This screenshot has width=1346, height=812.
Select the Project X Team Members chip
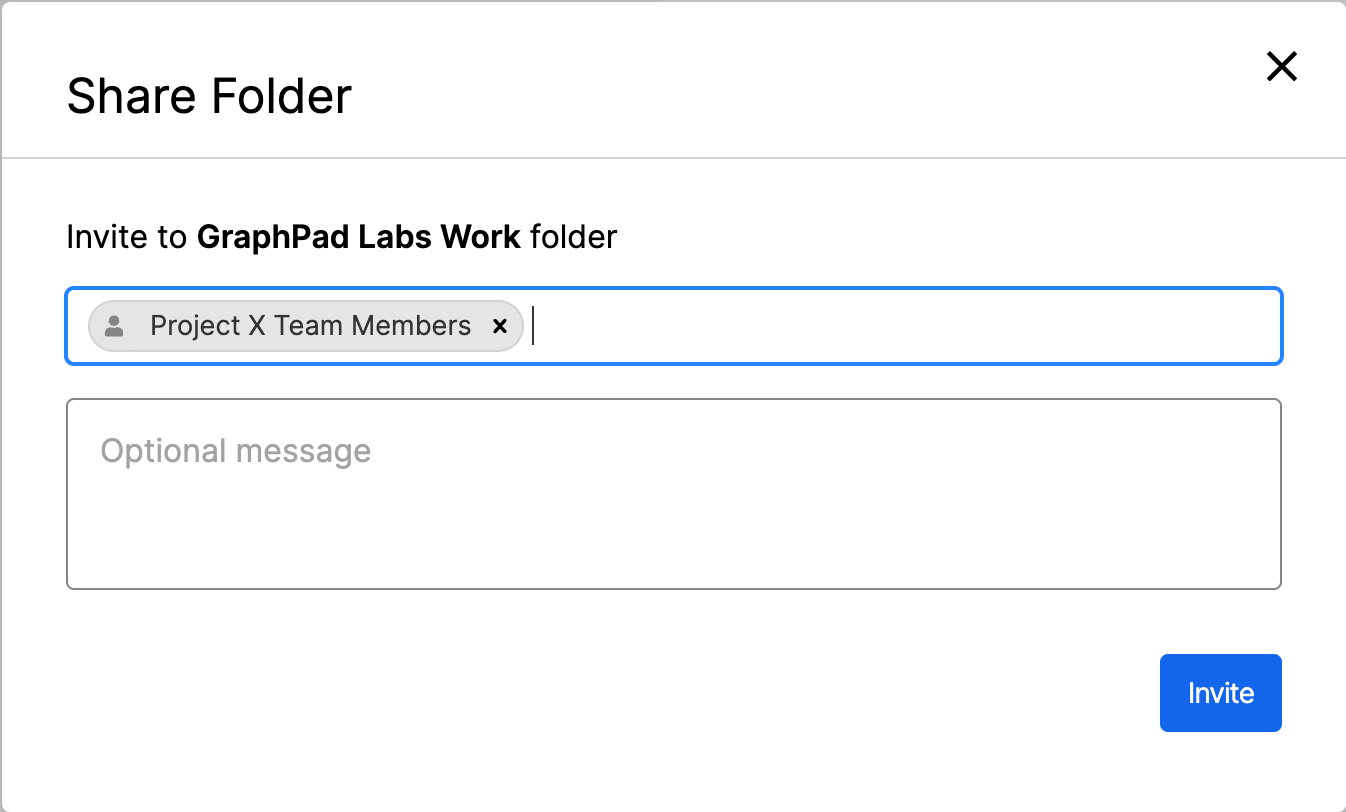click(300, 325)
